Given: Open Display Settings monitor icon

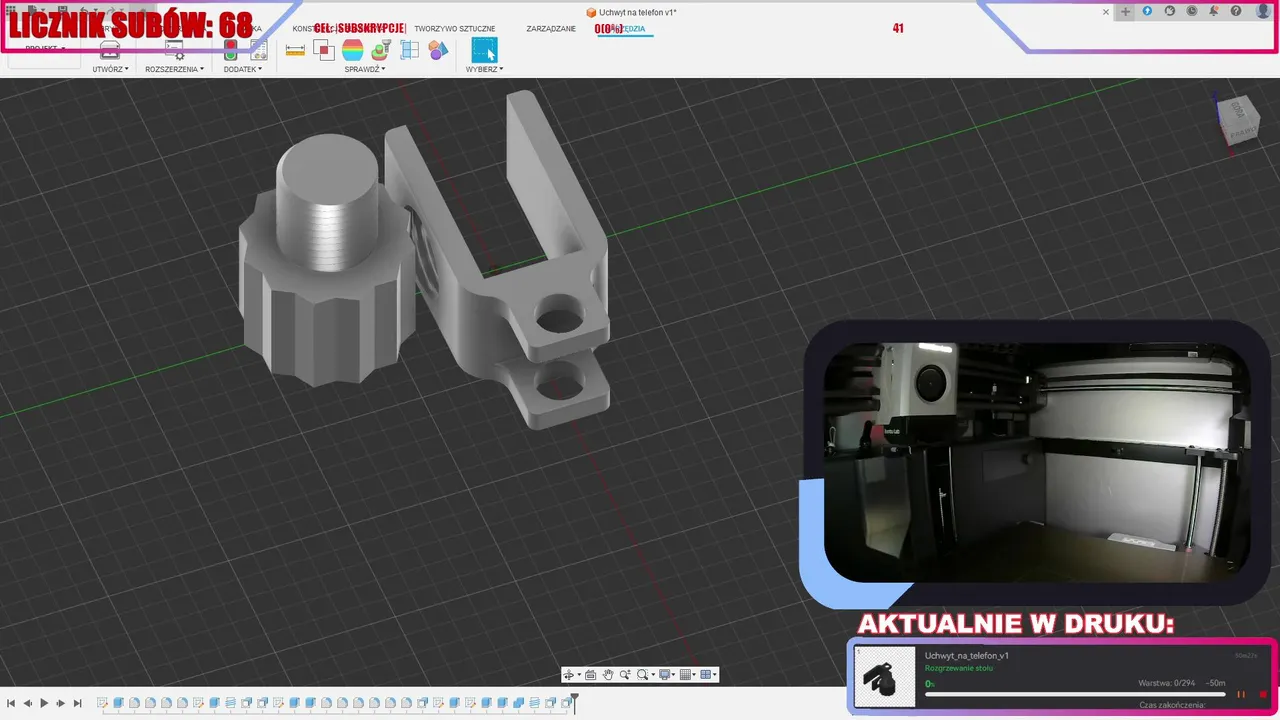Looking at the screenshot, I should [665, 675].
